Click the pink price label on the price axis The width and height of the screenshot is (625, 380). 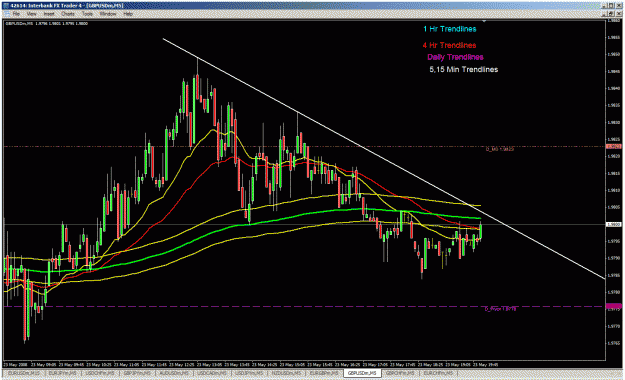614,306
